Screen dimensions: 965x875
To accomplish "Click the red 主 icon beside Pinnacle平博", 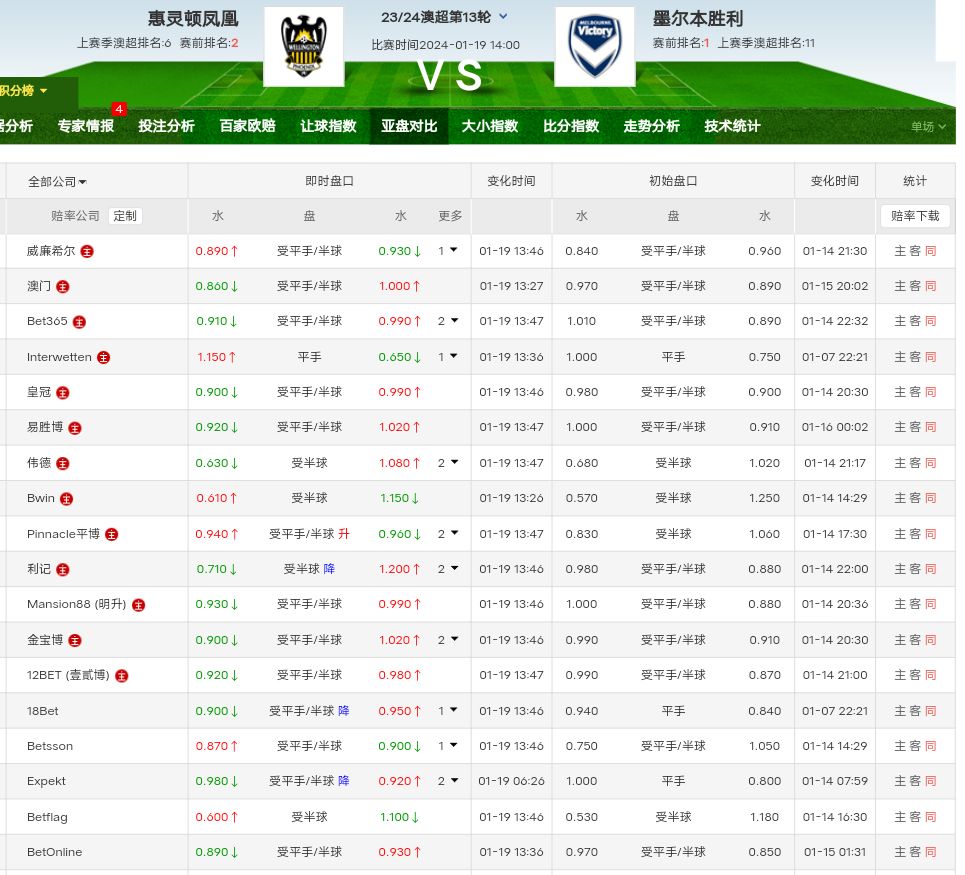I will coord(111,535).
